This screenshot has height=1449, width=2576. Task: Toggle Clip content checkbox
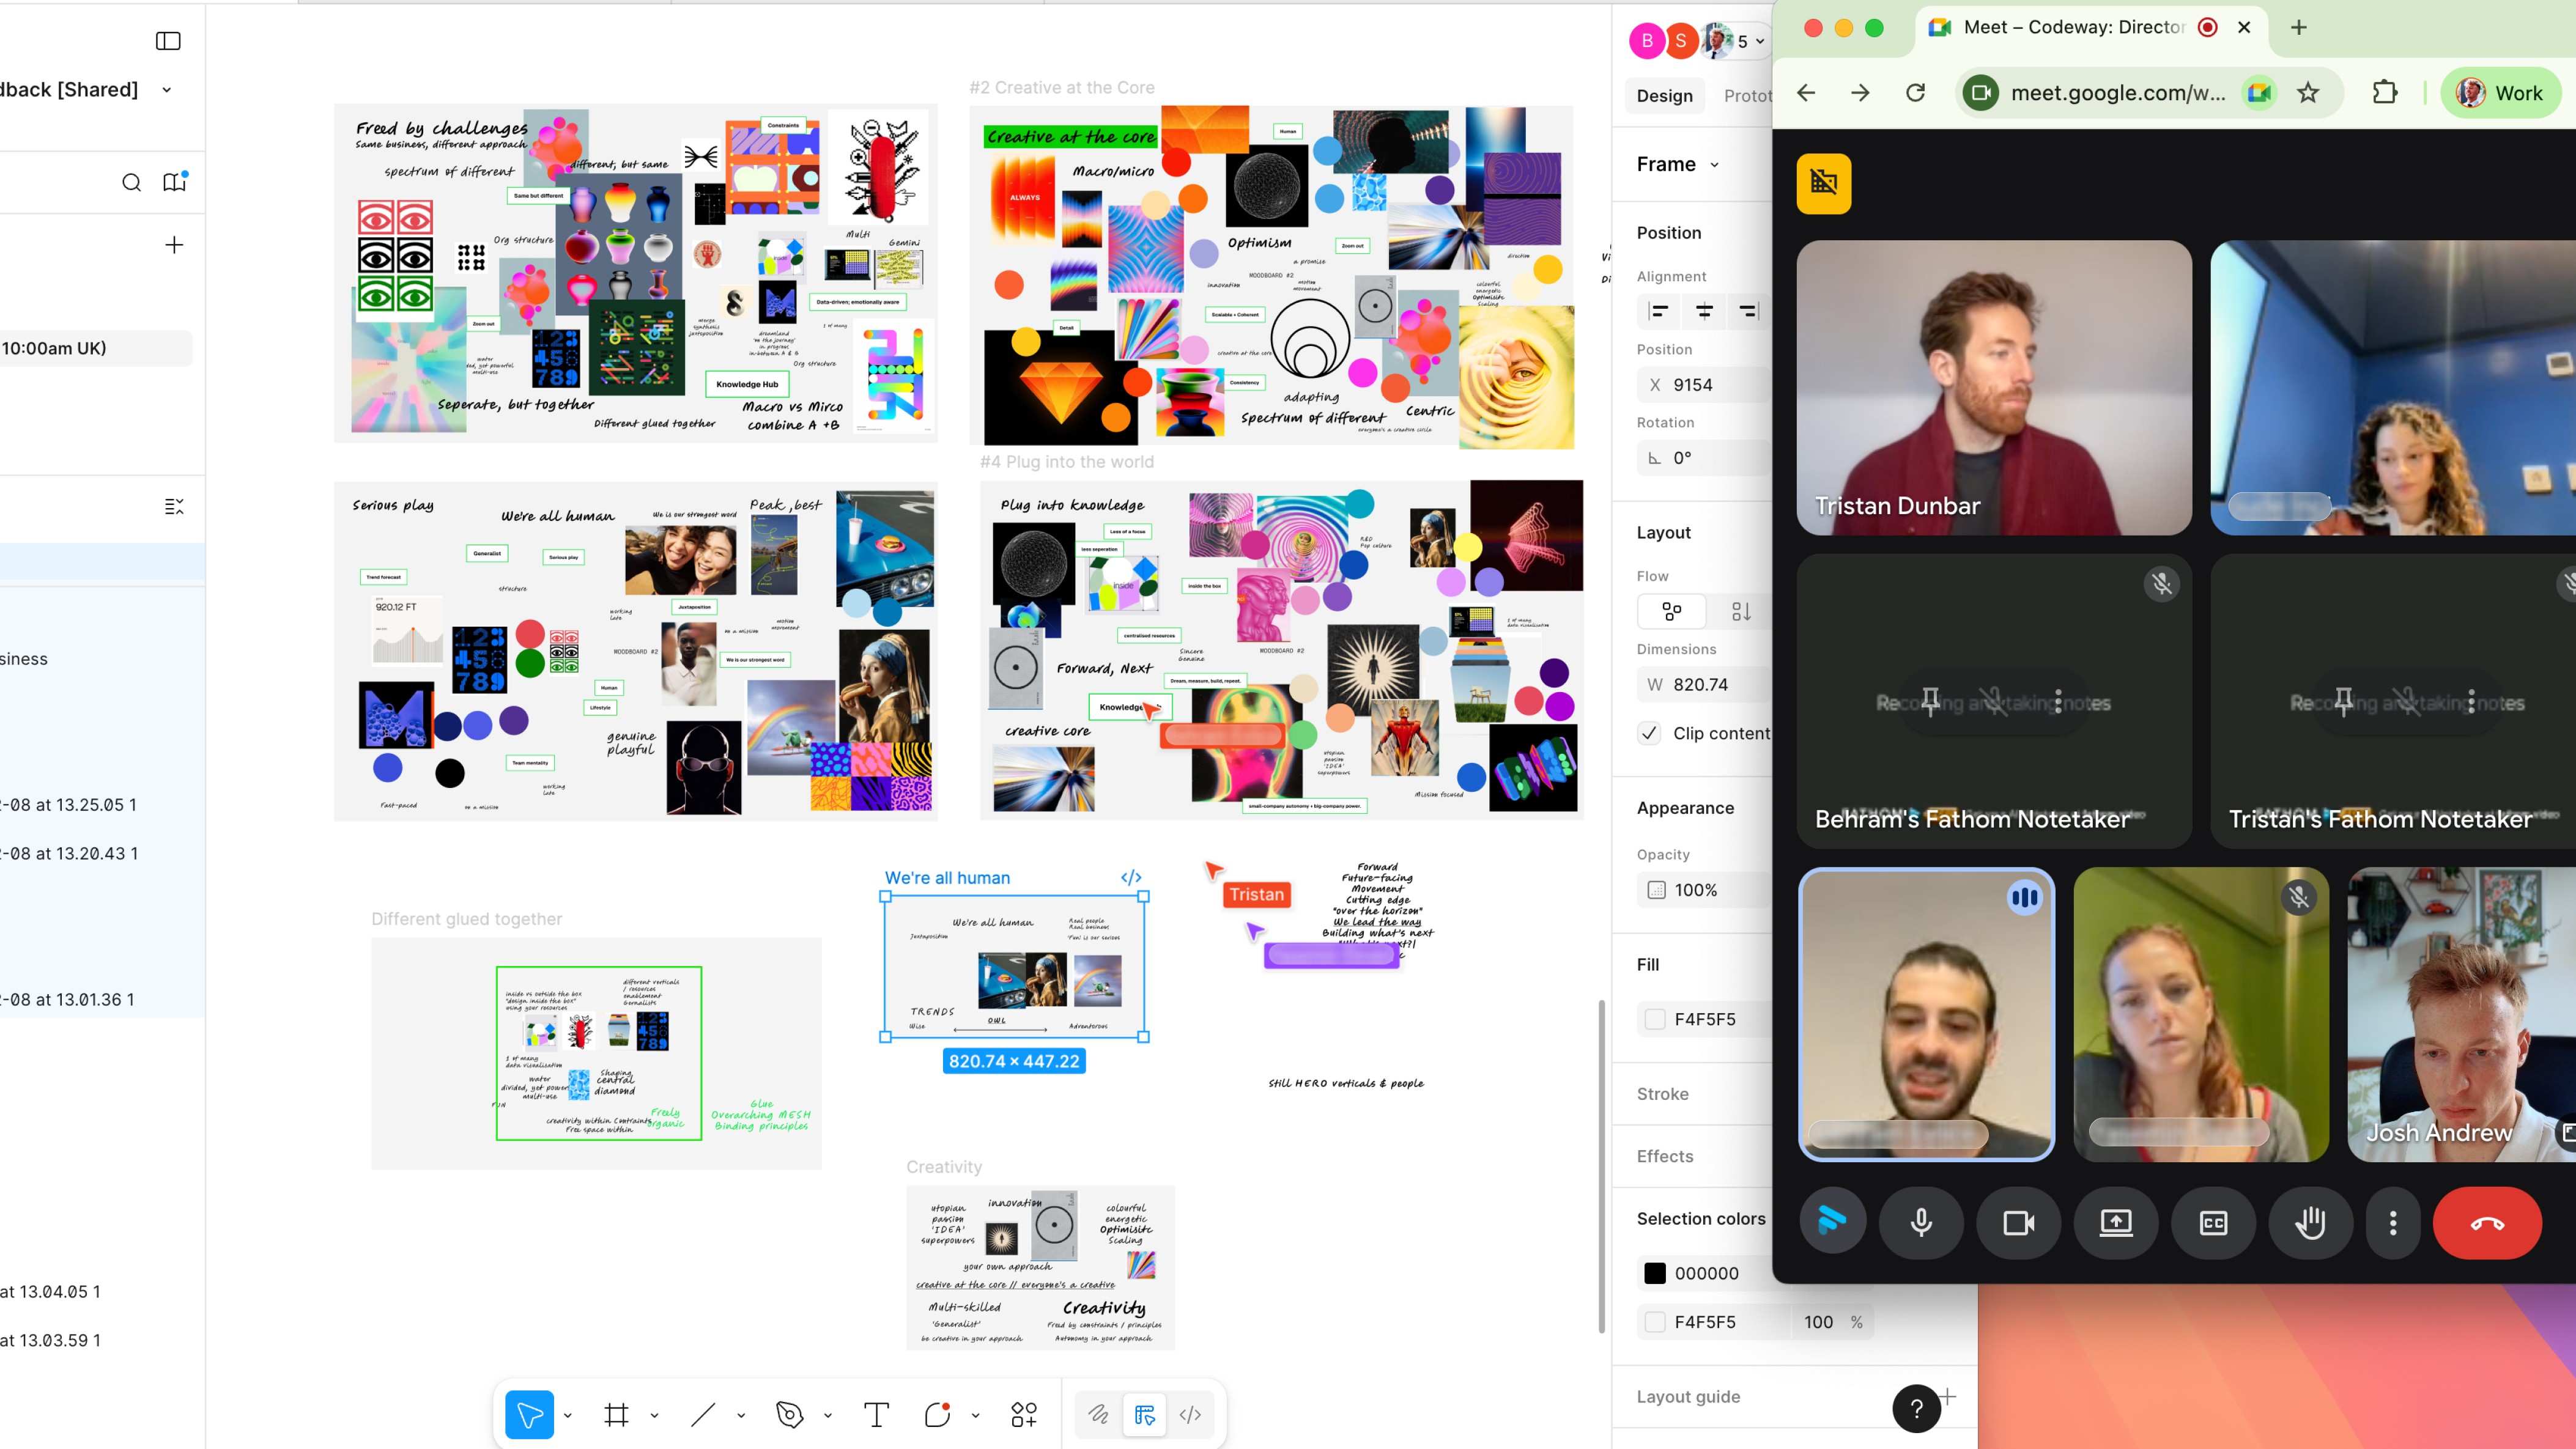point(1650,733)
